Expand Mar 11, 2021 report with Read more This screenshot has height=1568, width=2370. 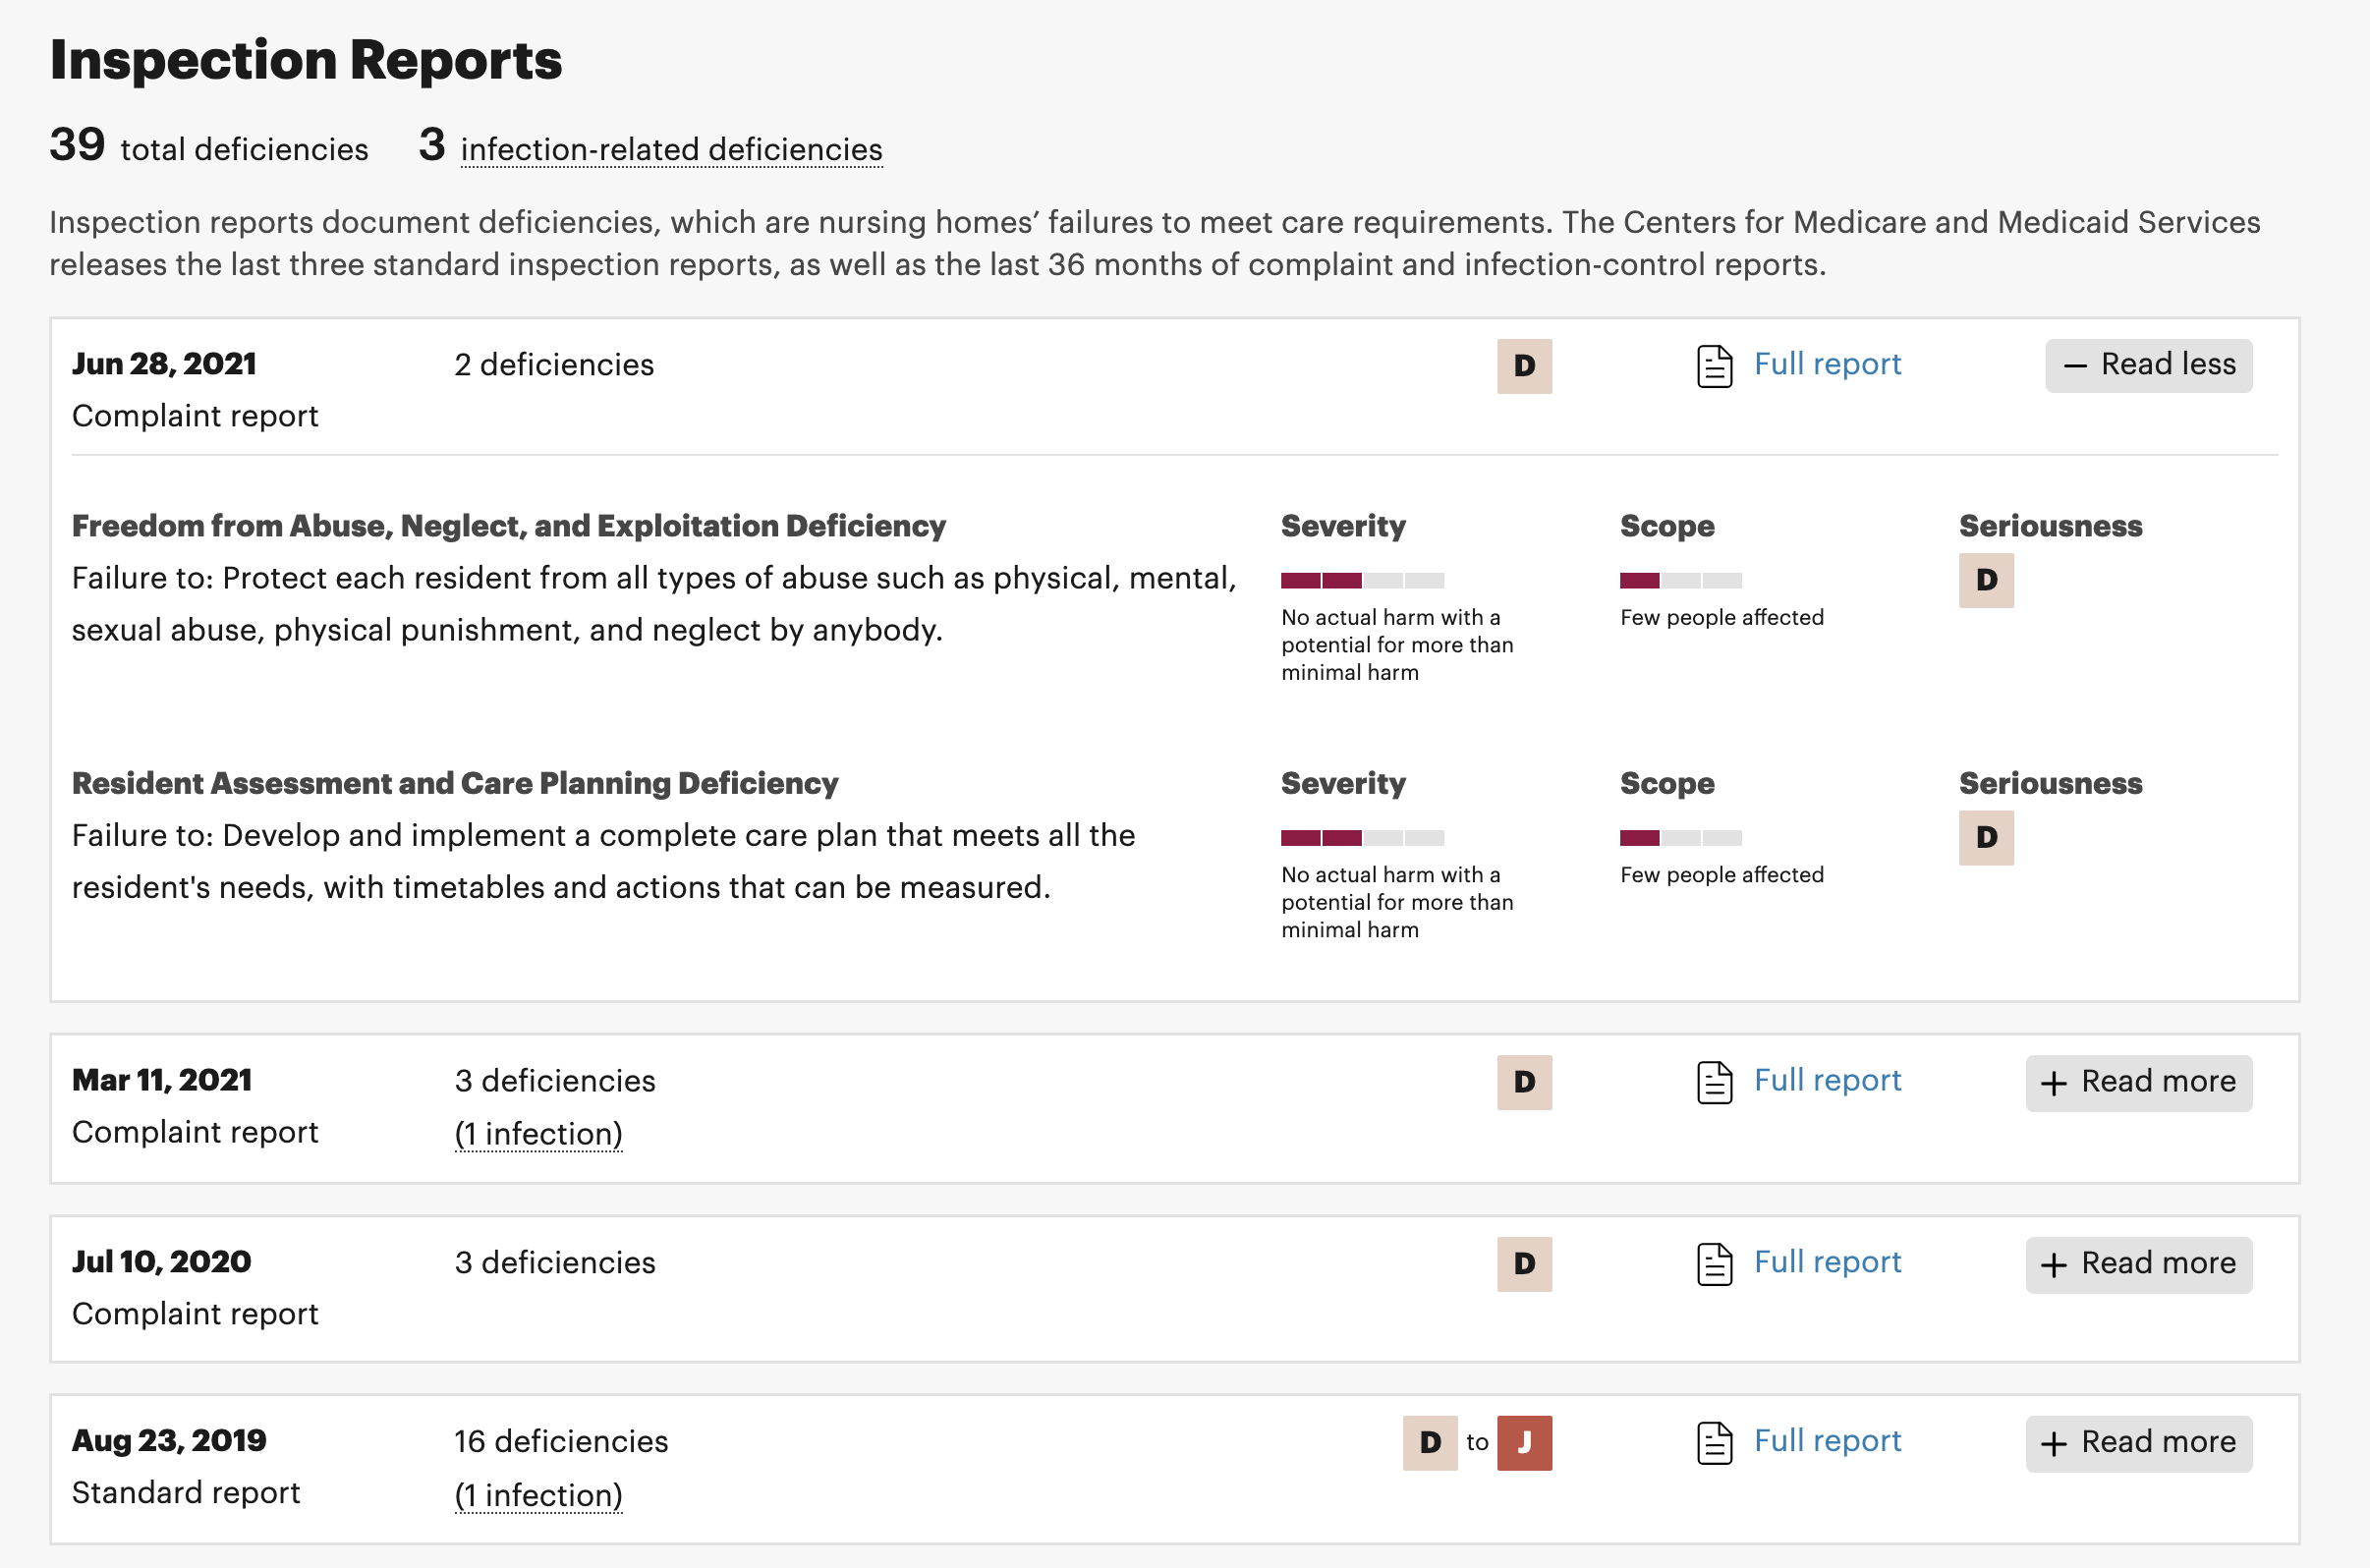[x=2138, y=1082]
